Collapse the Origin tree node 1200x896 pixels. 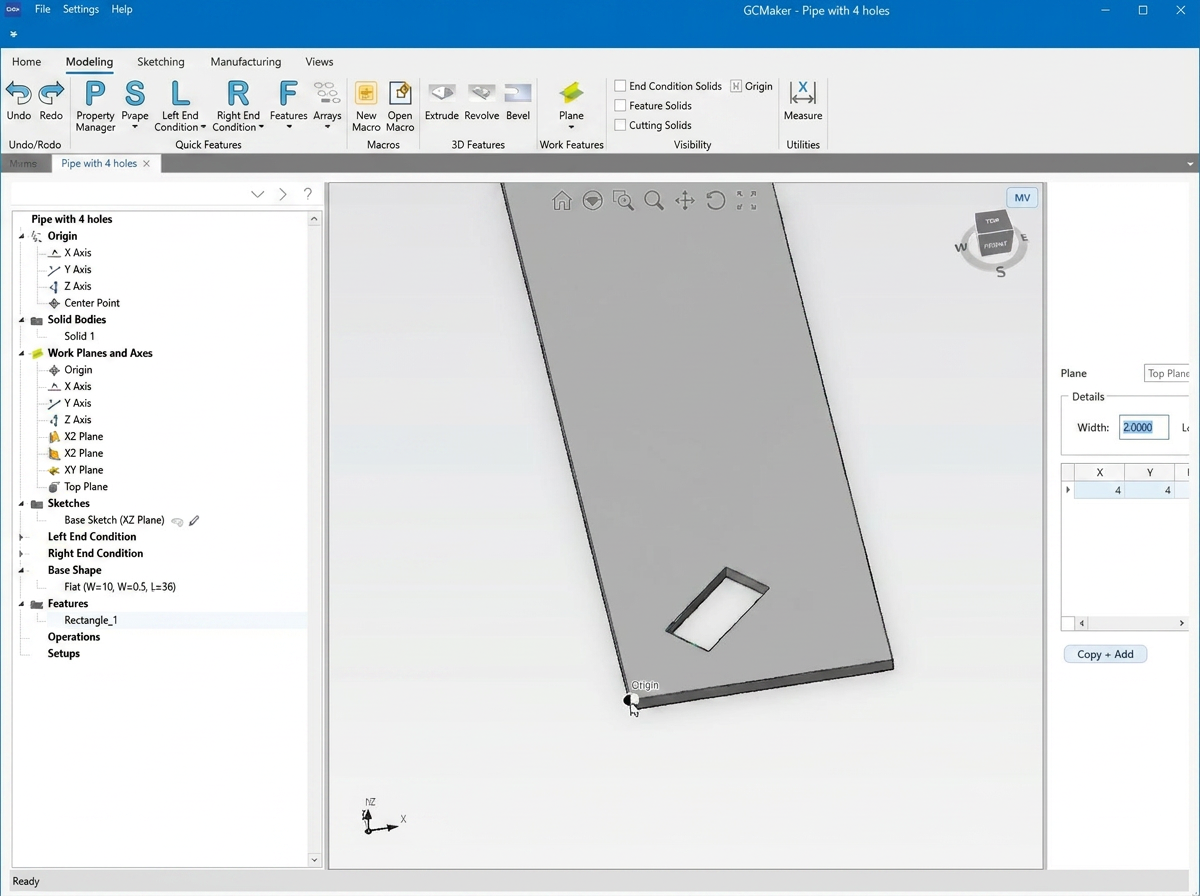[x=21, y=236]
